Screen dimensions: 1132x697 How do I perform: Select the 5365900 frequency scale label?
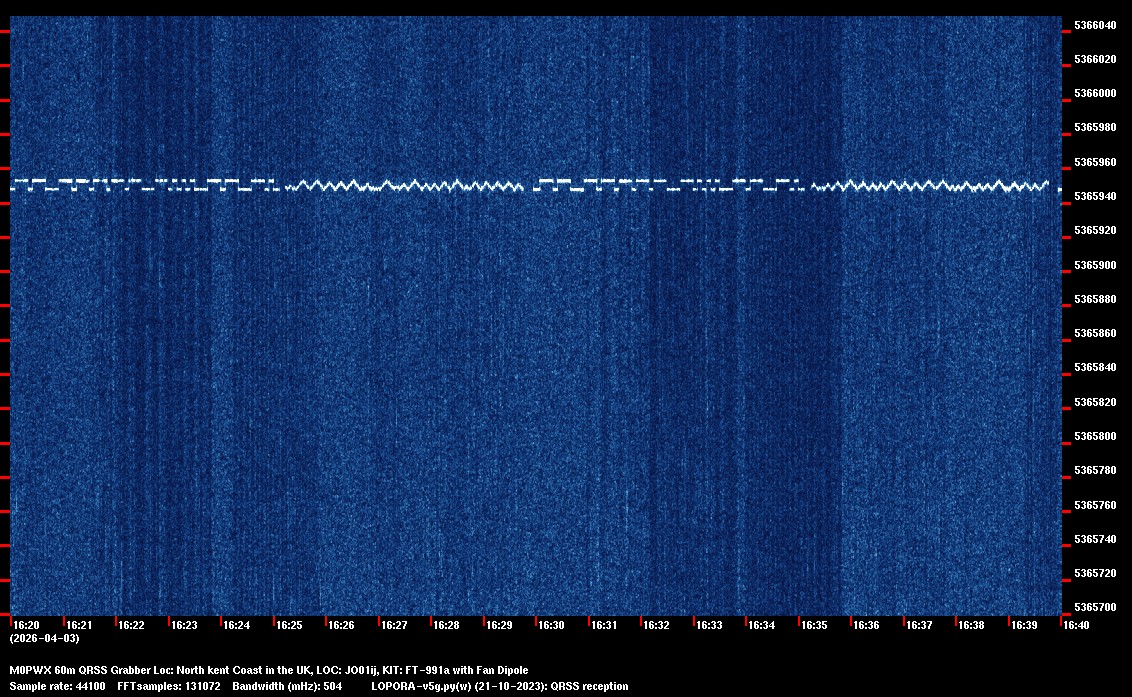point(1095,265)
